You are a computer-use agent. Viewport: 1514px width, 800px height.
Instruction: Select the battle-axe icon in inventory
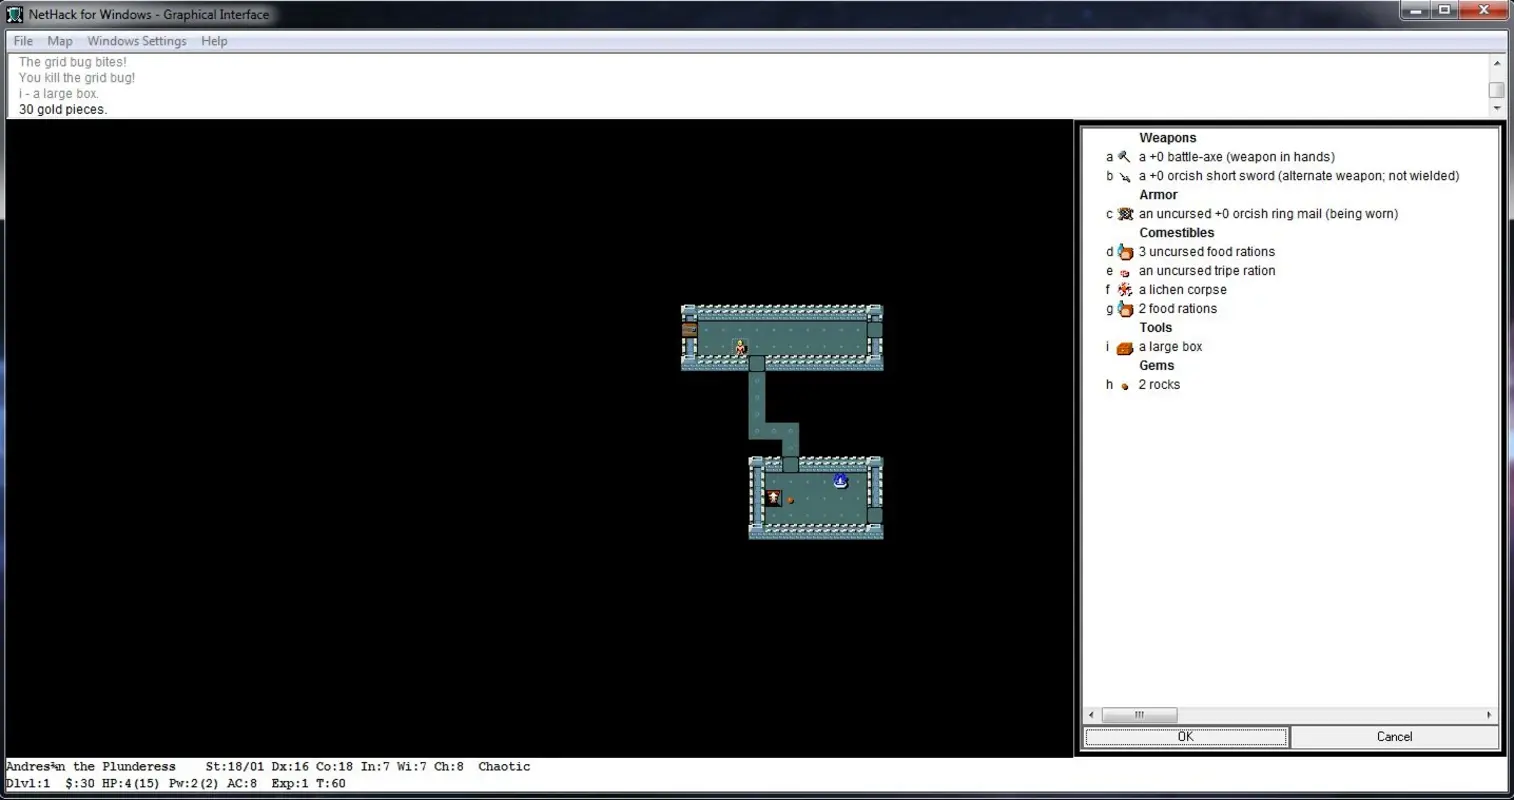pyautogui.click(x=1124, y=156)
